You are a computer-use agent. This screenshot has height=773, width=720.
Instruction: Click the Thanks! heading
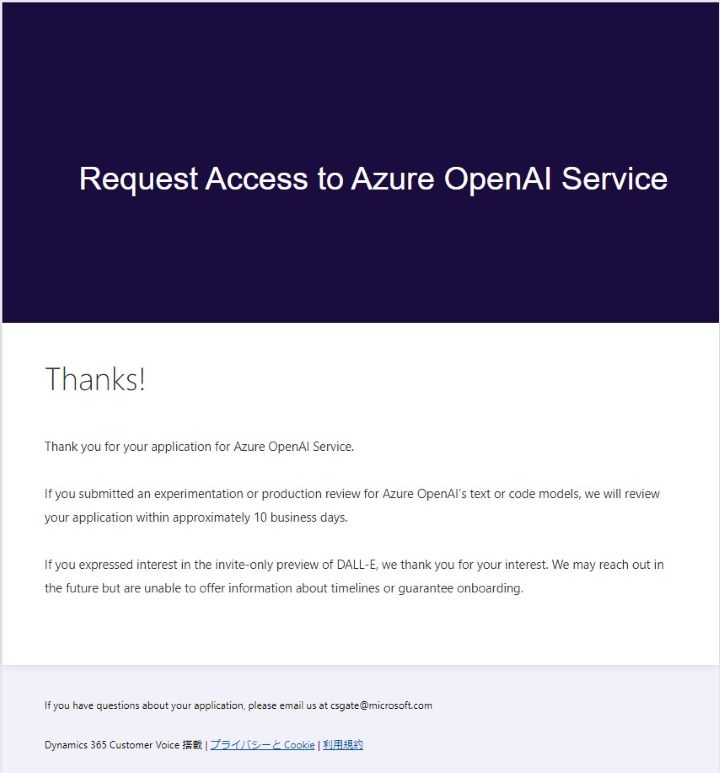coord(95,380)
